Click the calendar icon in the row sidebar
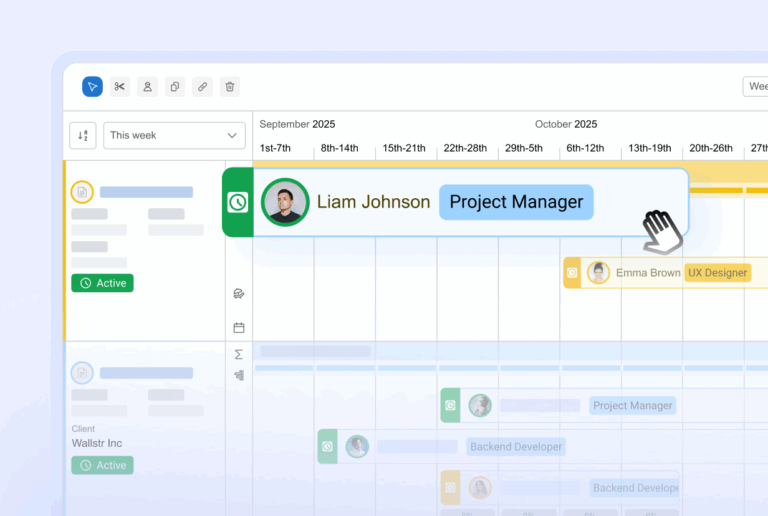This screenshot has height=516, width=768. pyautogui.click(x=239, y=327)
